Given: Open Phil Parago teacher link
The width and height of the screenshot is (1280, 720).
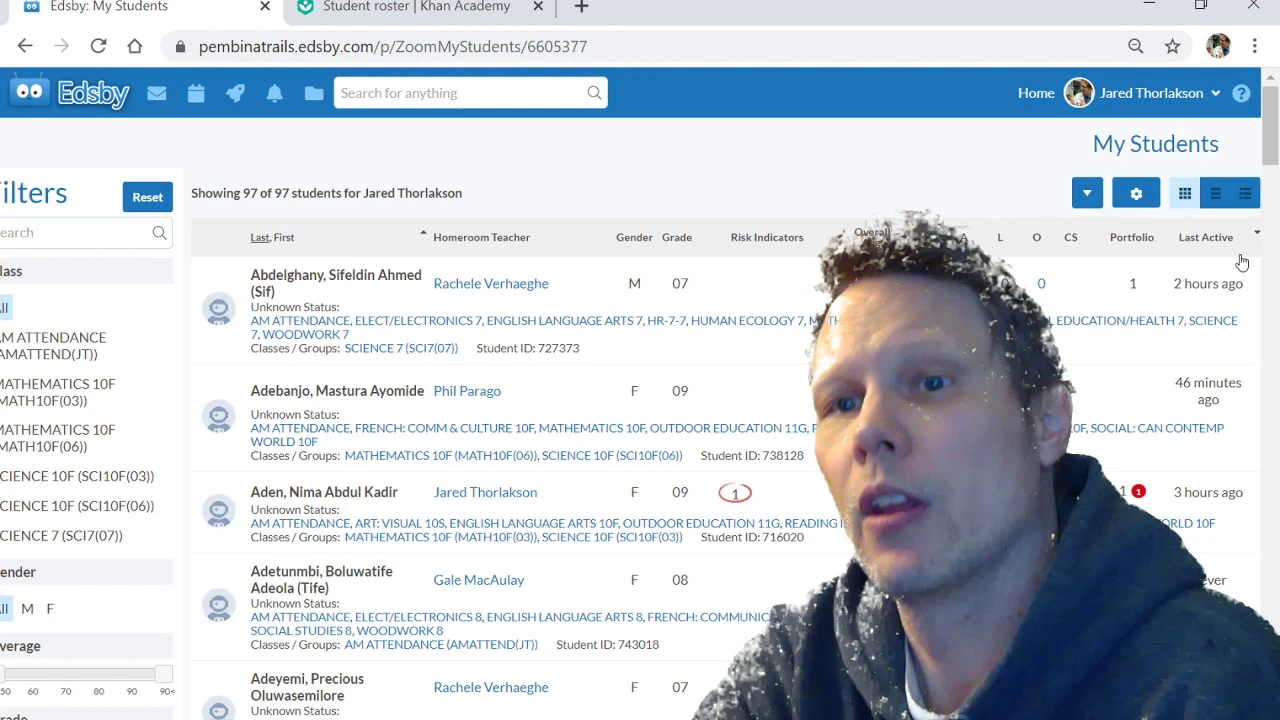Looking at the screenshot, I should click(467, 391).
